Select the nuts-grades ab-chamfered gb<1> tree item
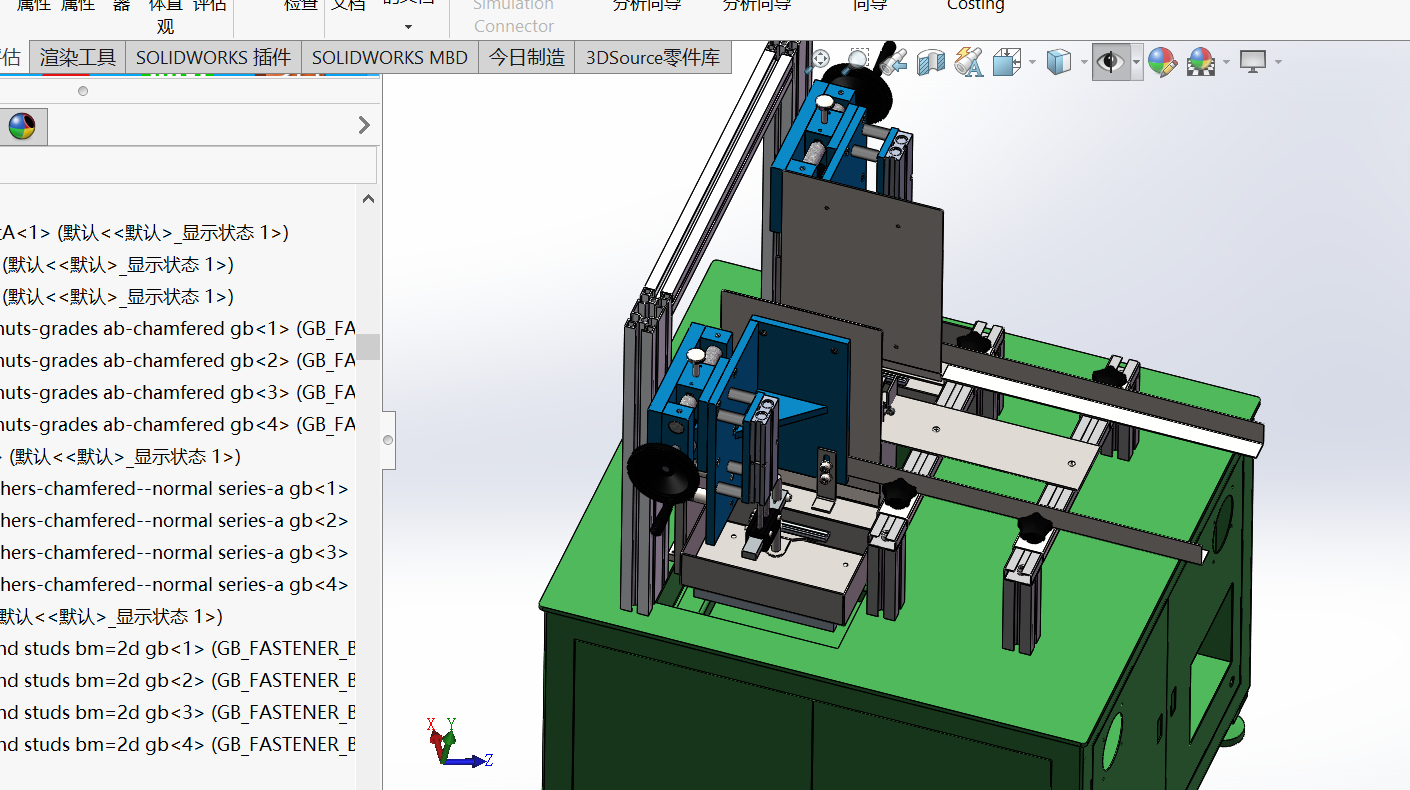 pyautogui.click(x=177, y=328)
